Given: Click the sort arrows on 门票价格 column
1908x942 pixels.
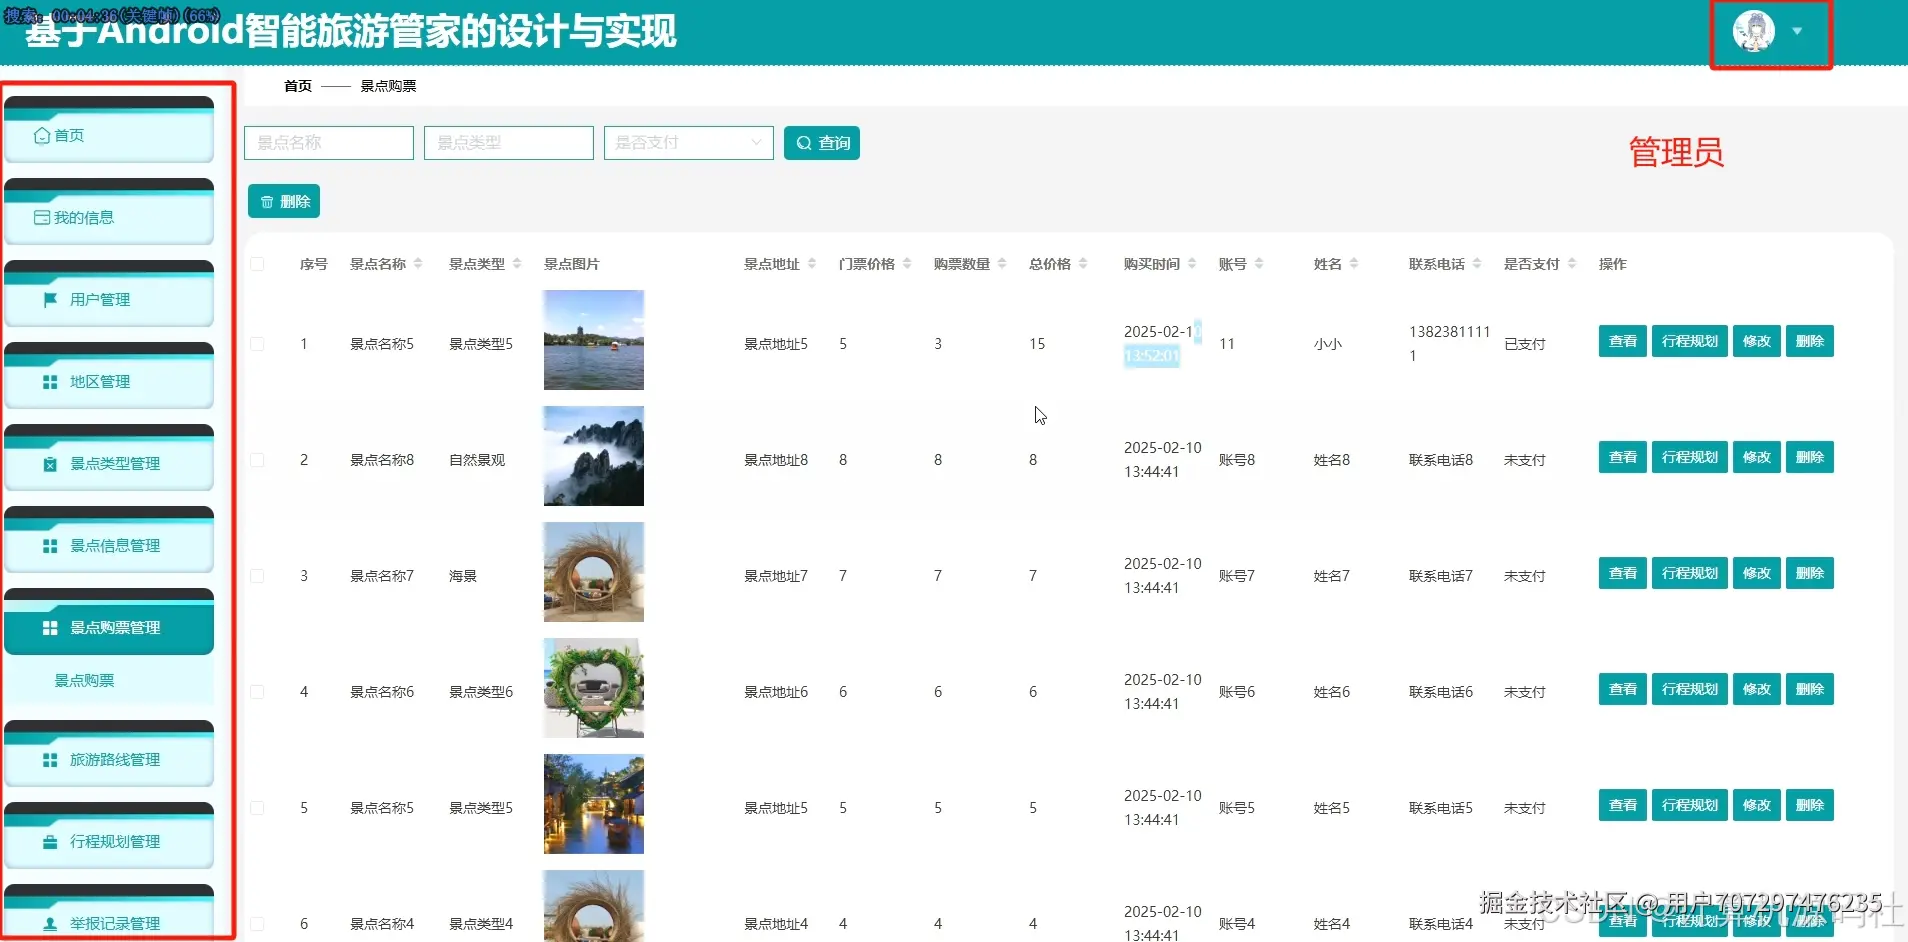Looking at the screenshot, I should click(907, 263).
